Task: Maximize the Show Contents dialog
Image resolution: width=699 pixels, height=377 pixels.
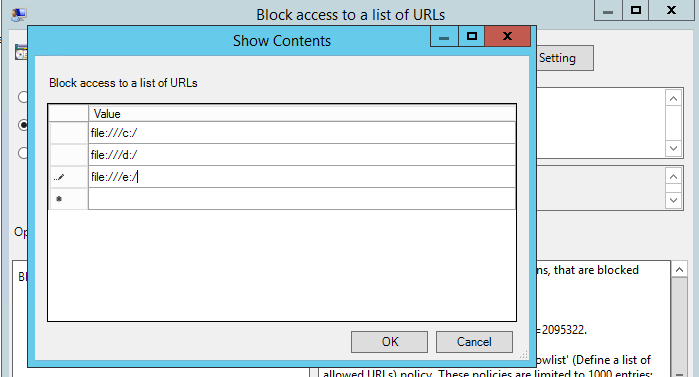Action: [472, 36]
